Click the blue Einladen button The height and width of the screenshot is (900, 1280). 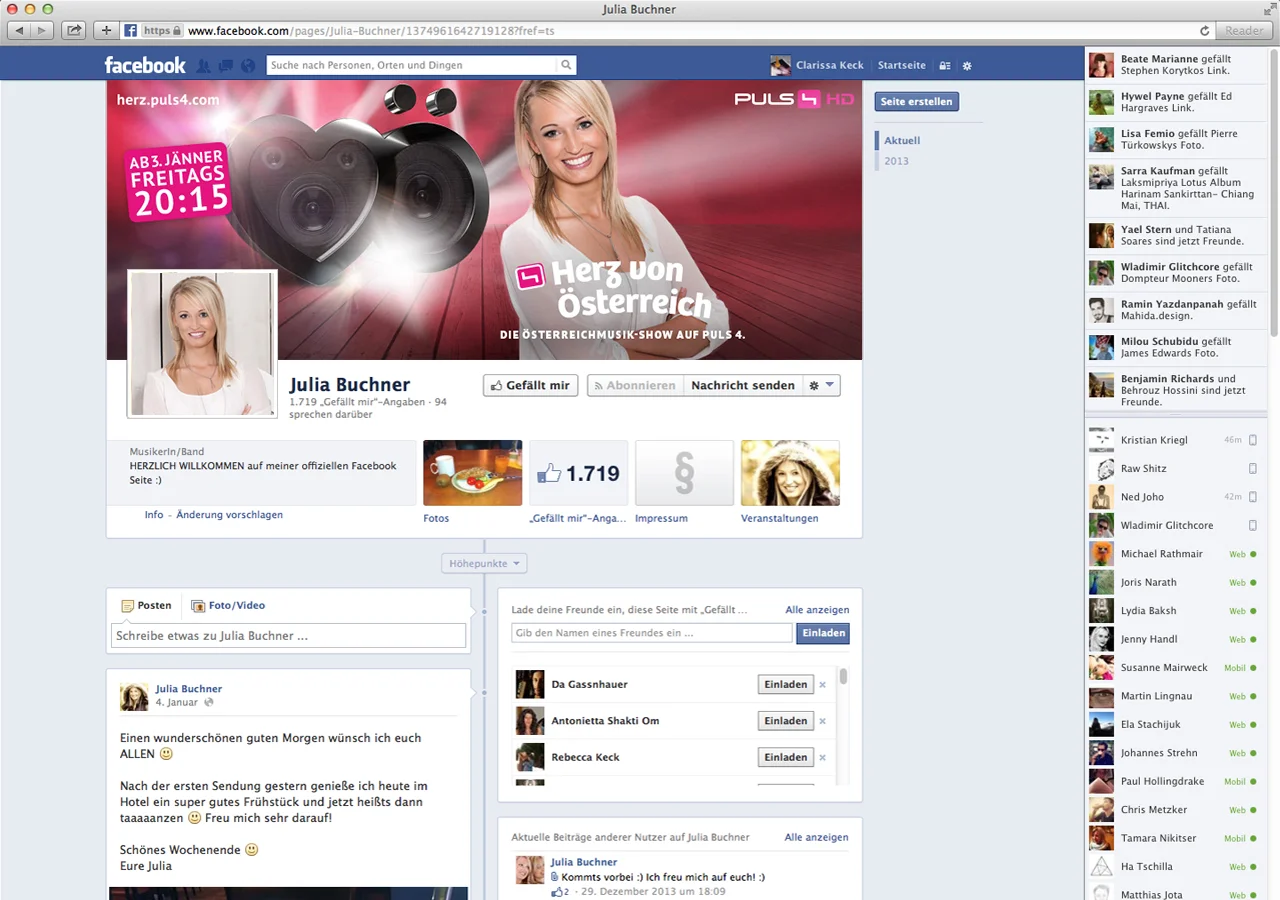823,633
